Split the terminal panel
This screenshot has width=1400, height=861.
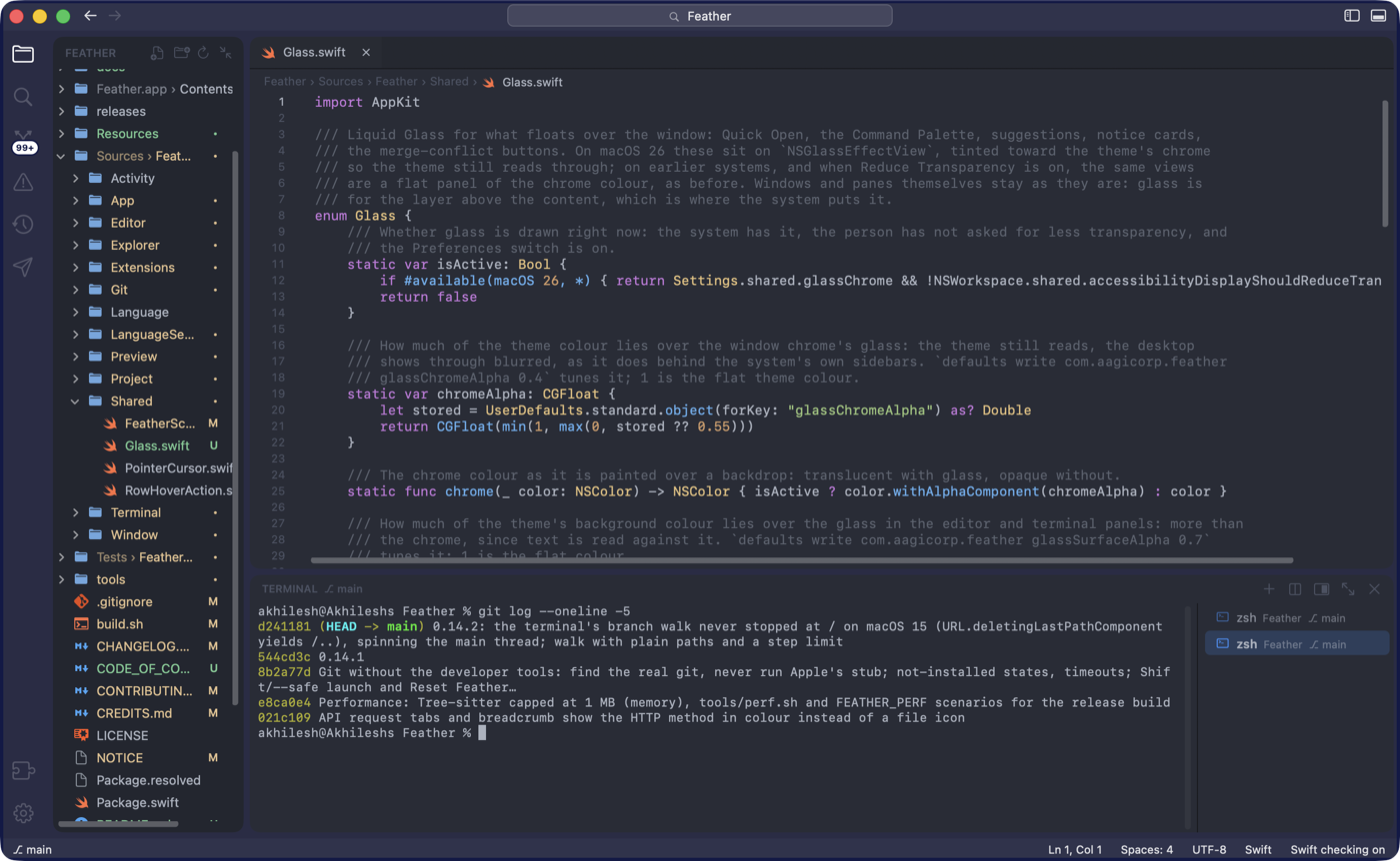pos(1295,590)
